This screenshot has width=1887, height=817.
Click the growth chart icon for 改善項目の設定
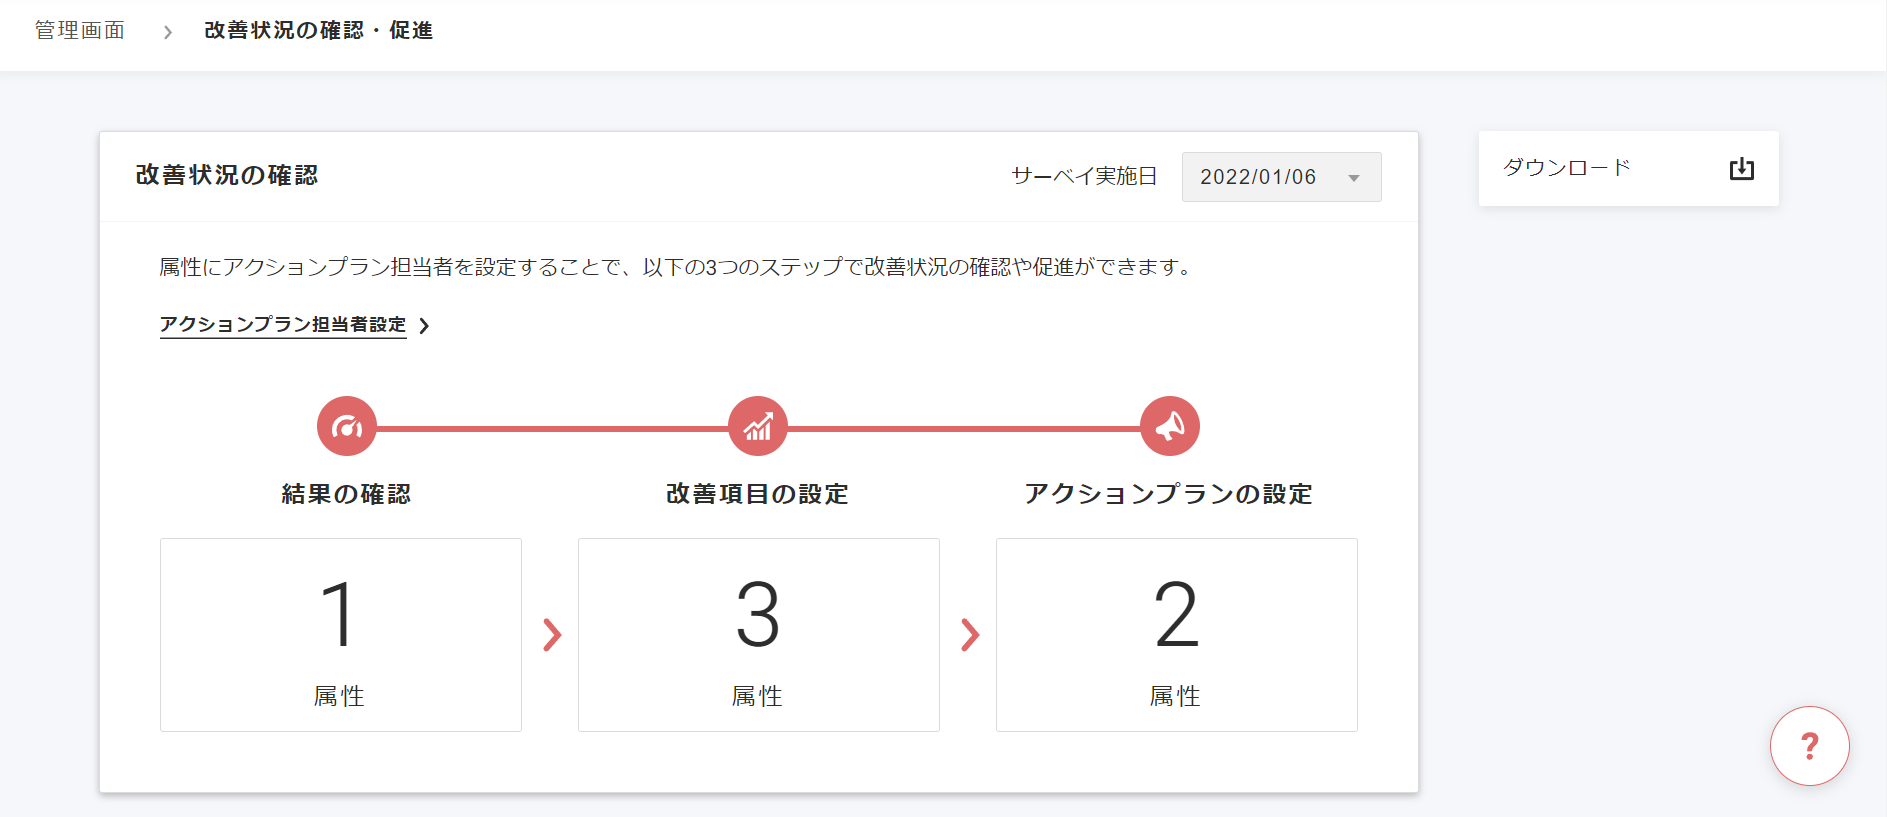coord(758,427)
